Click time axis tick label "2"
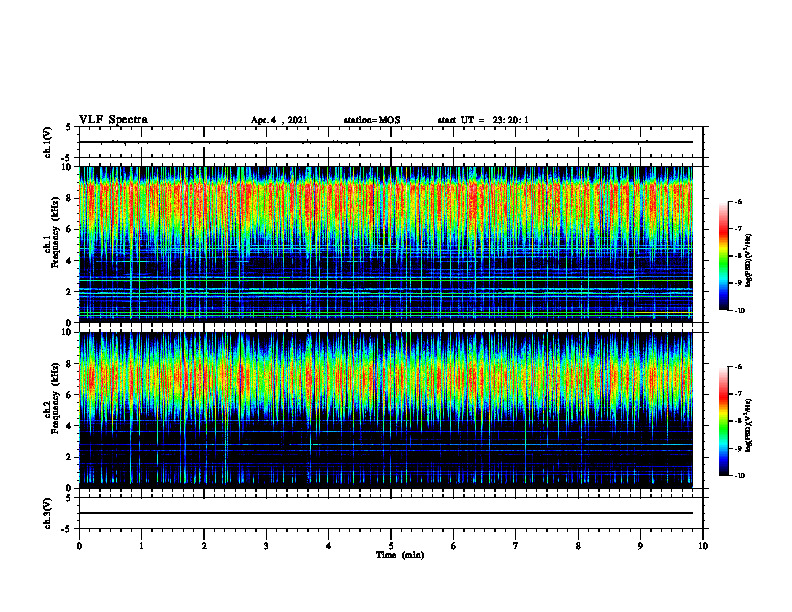The width and height of the screenshot is (792, 612). pos(204,546)
